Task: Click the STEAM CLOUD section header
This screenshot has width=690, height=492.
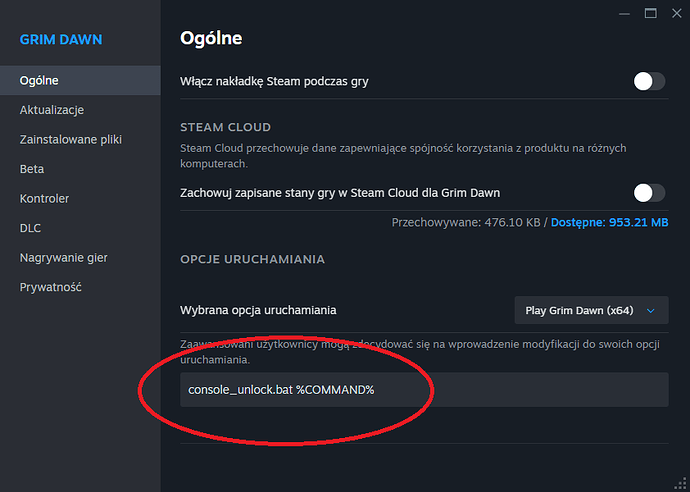Action: pos(225,127)
